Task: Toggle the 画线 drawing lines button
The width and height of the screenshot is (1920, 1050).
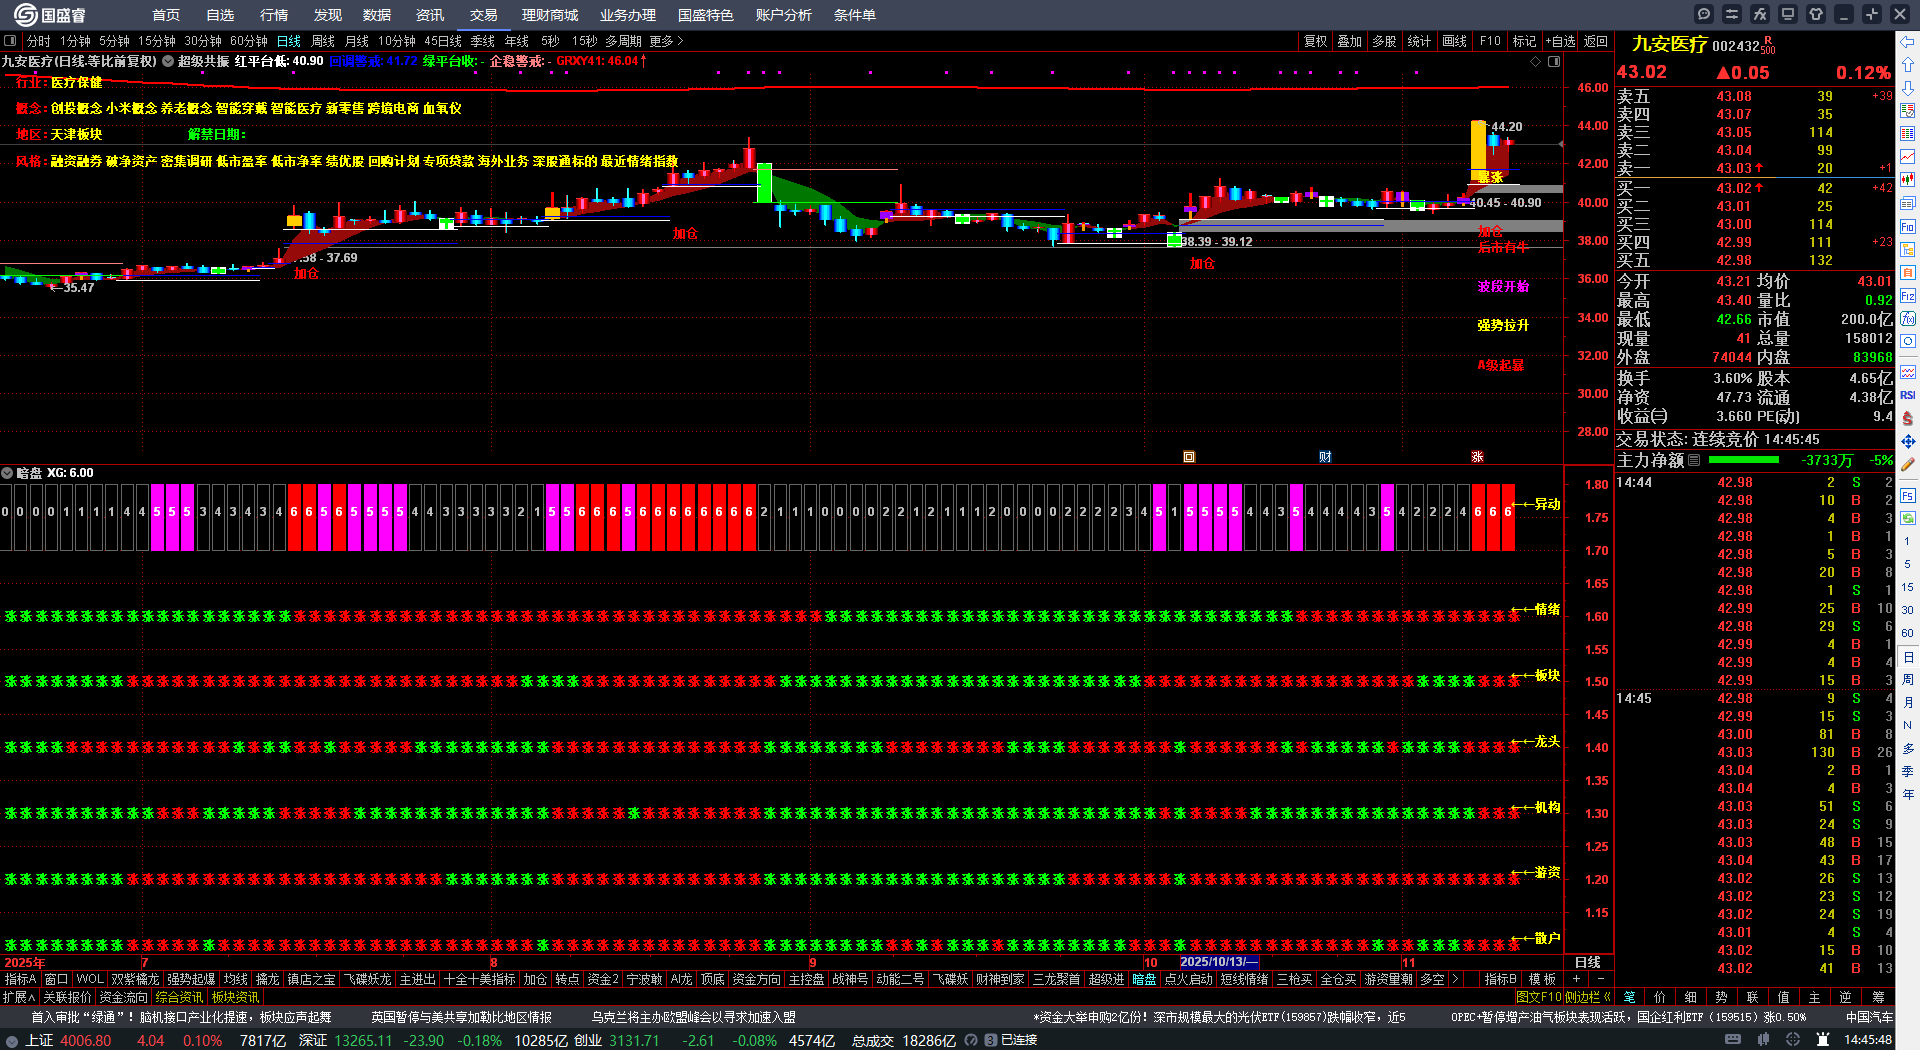Action: coord(1454,41)
